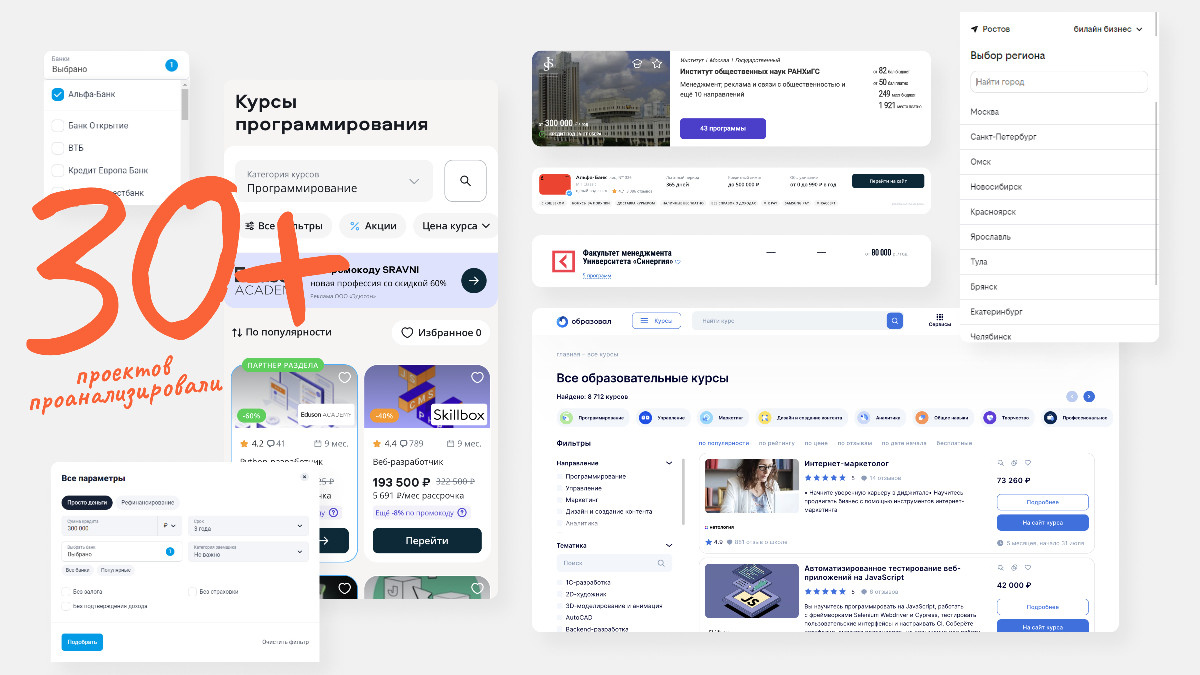Expand Категория курсов Программирование dropdown

[x=334, y=181]
